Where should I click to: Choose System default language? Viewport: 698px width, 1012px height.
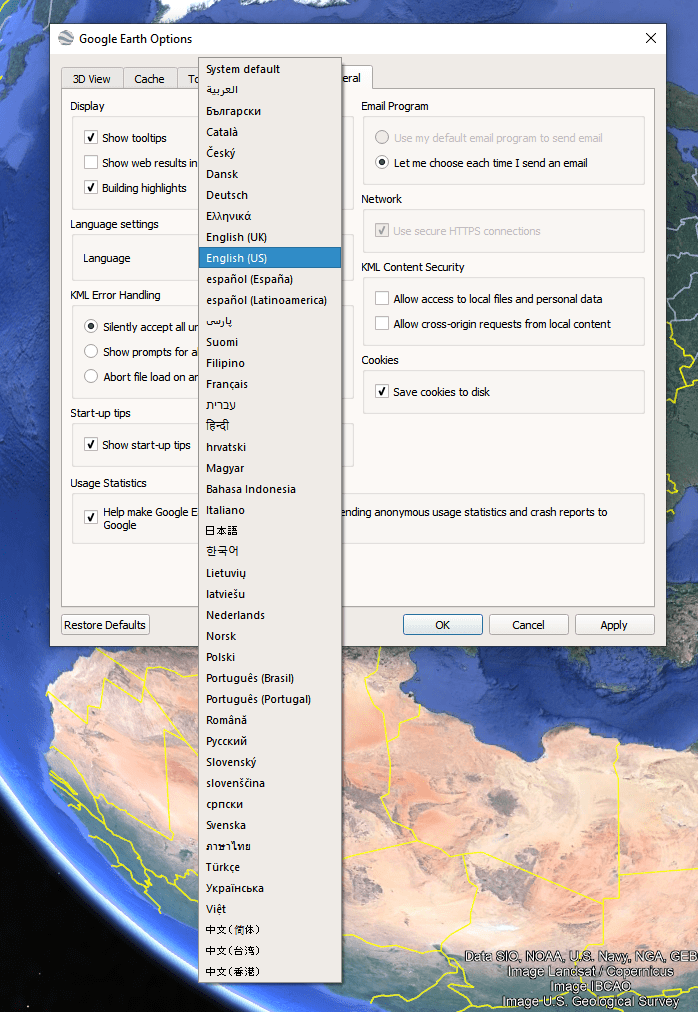(x=270, y=69)
